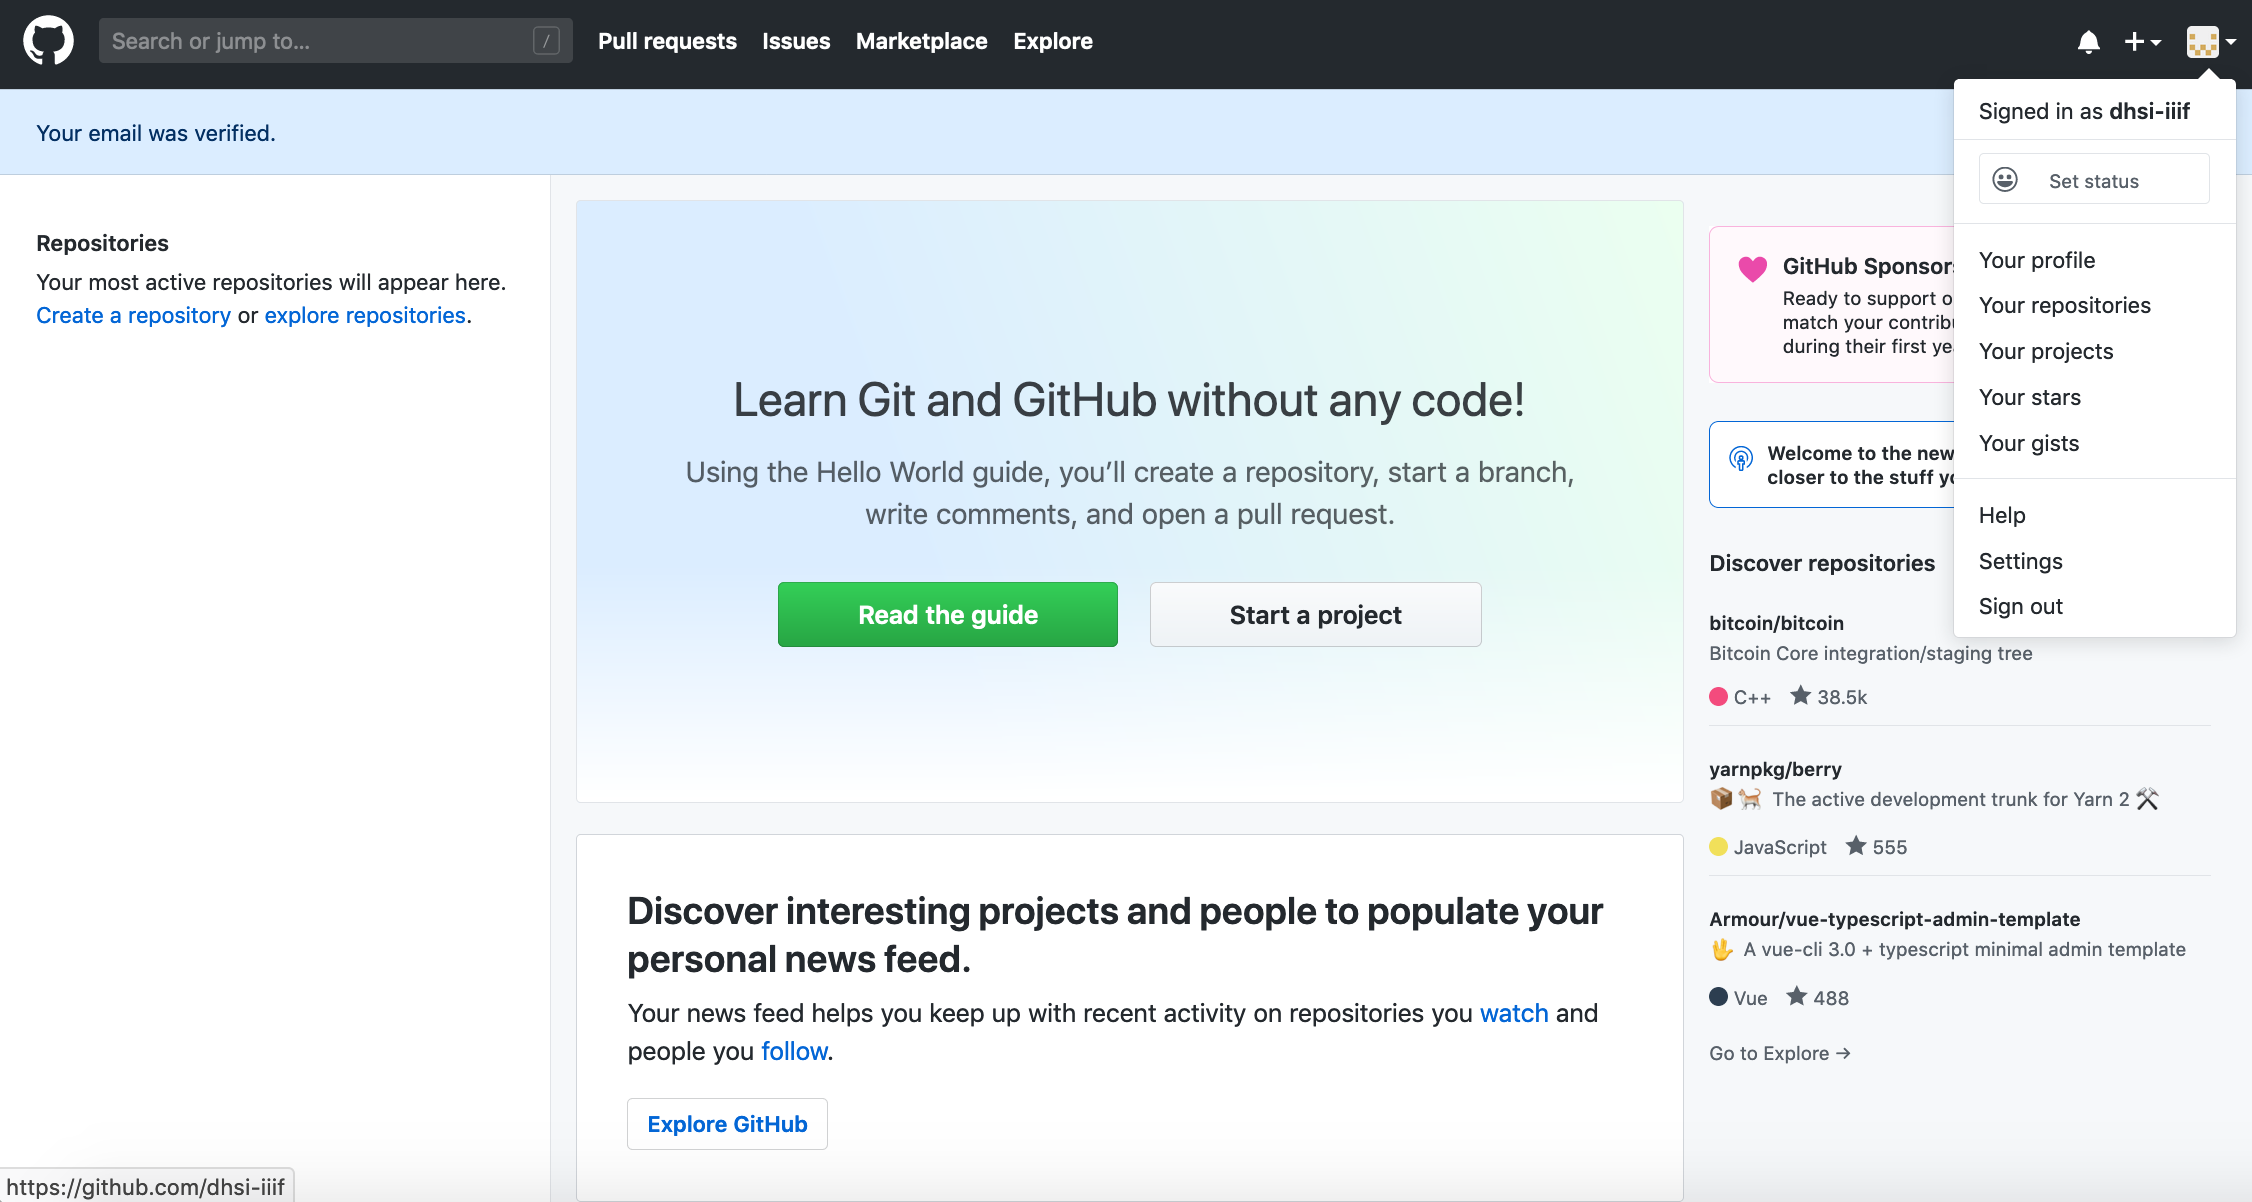Toggle the user avatar menu

point(2211,42)
